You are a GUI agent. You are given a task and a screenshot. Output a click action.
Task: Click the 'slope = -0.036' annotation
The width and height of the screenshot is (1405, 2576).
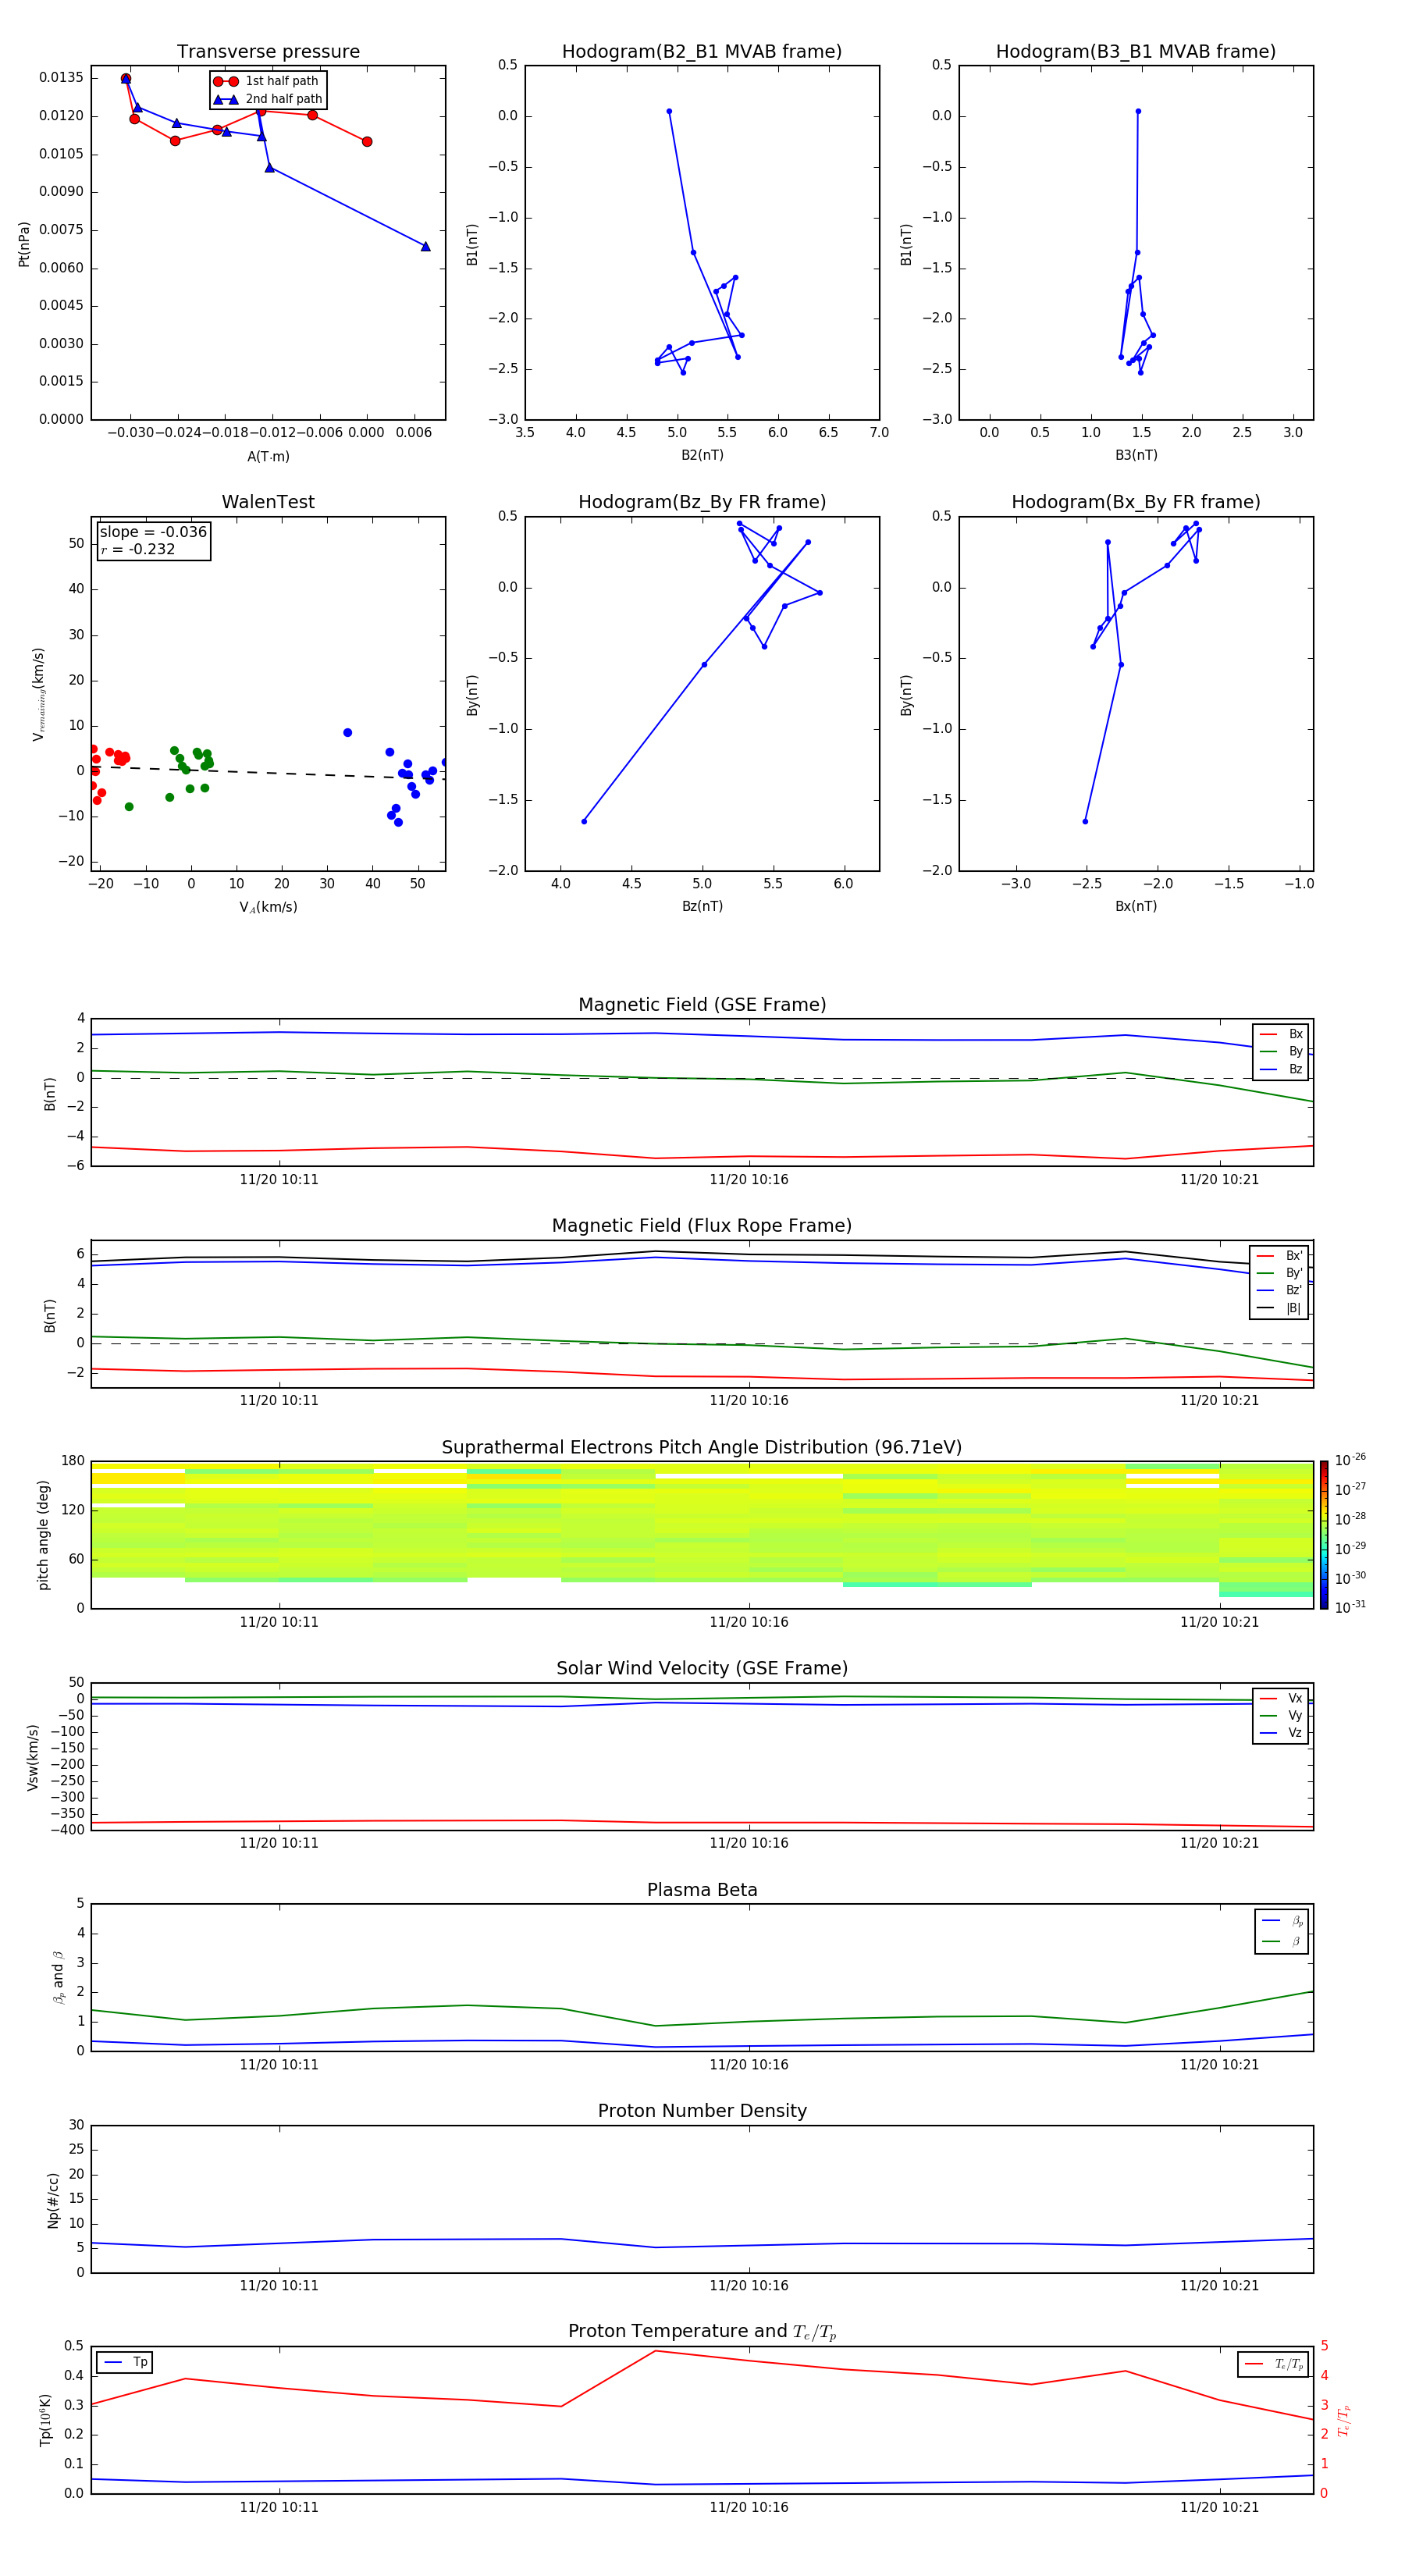coord(153,532)
